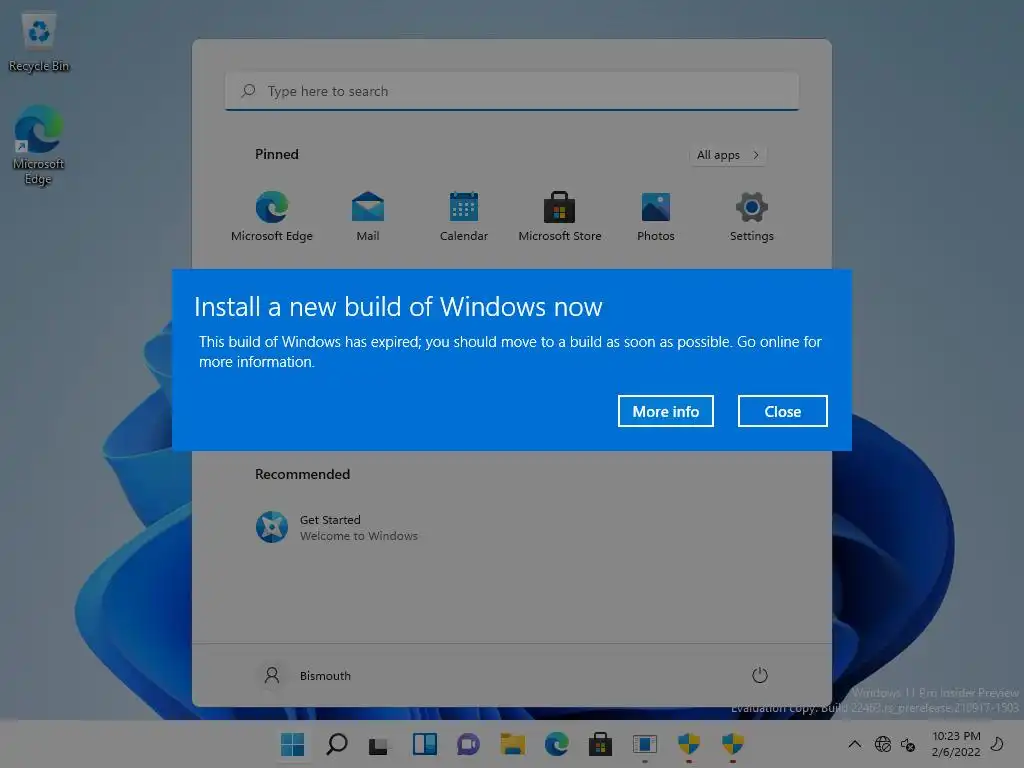Open taskbar Search magnifier

coord(337,744)
